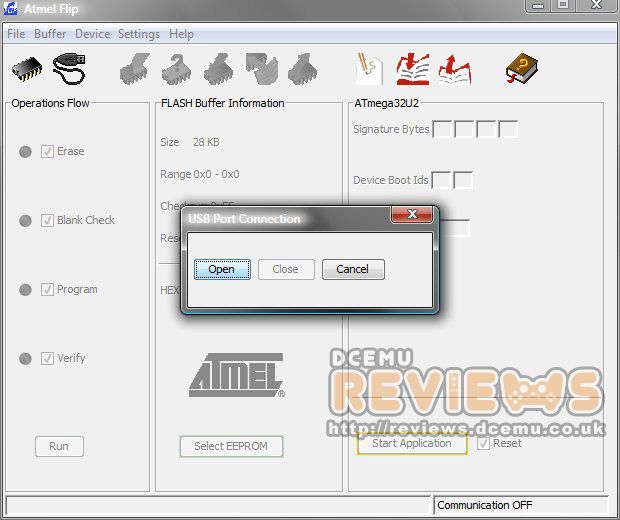620x520 pixels.
Task: Click the USB cable communication icon
Action: pos(69,68)
